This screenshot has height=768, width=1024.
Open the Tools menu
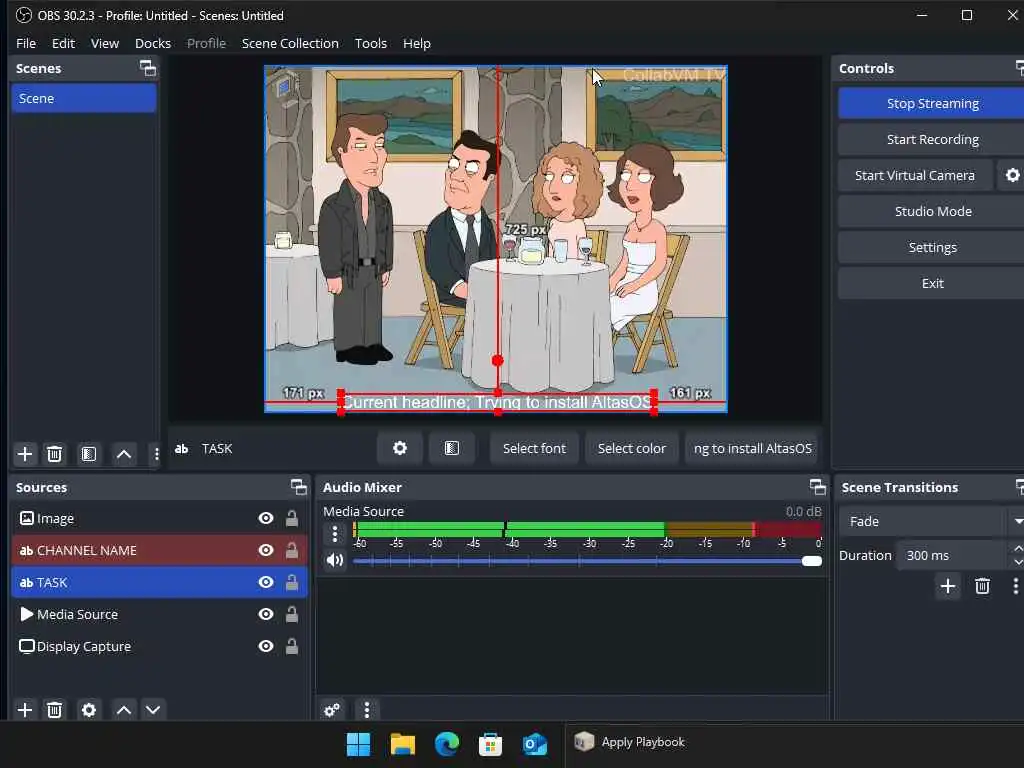[x=370, y=43]
